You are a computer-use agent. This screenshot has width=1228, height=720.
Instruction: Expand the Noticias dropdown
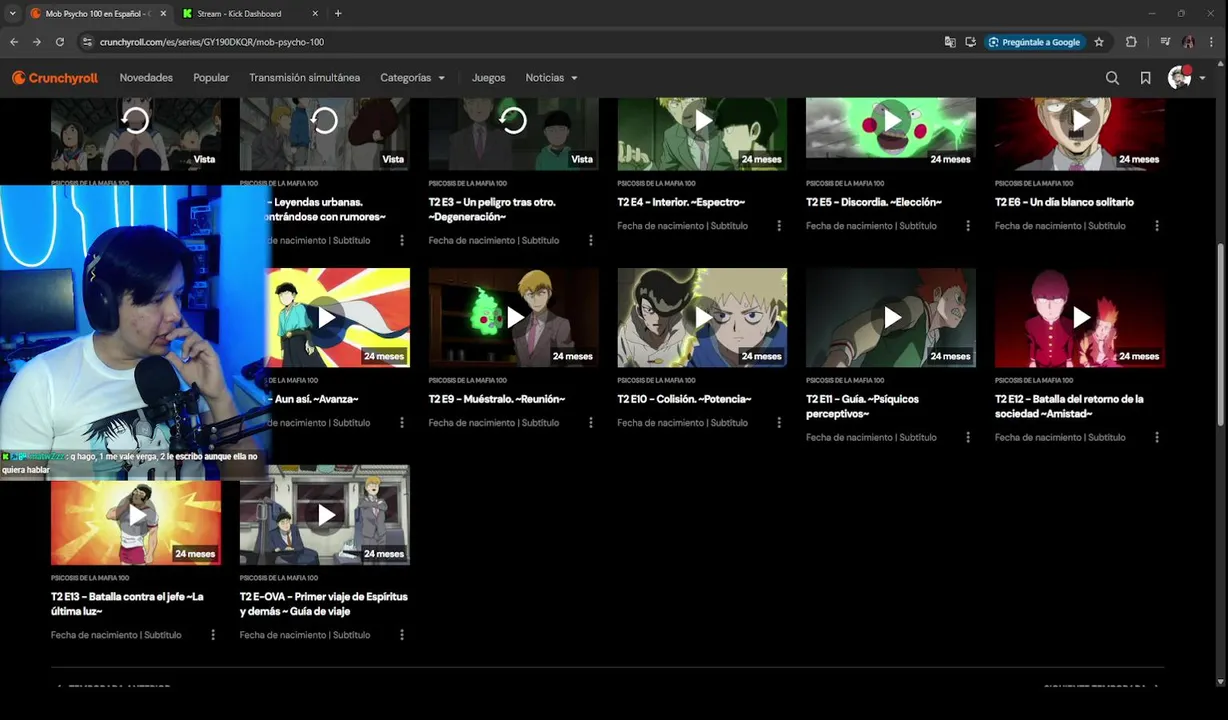click(x=552, y=78)
